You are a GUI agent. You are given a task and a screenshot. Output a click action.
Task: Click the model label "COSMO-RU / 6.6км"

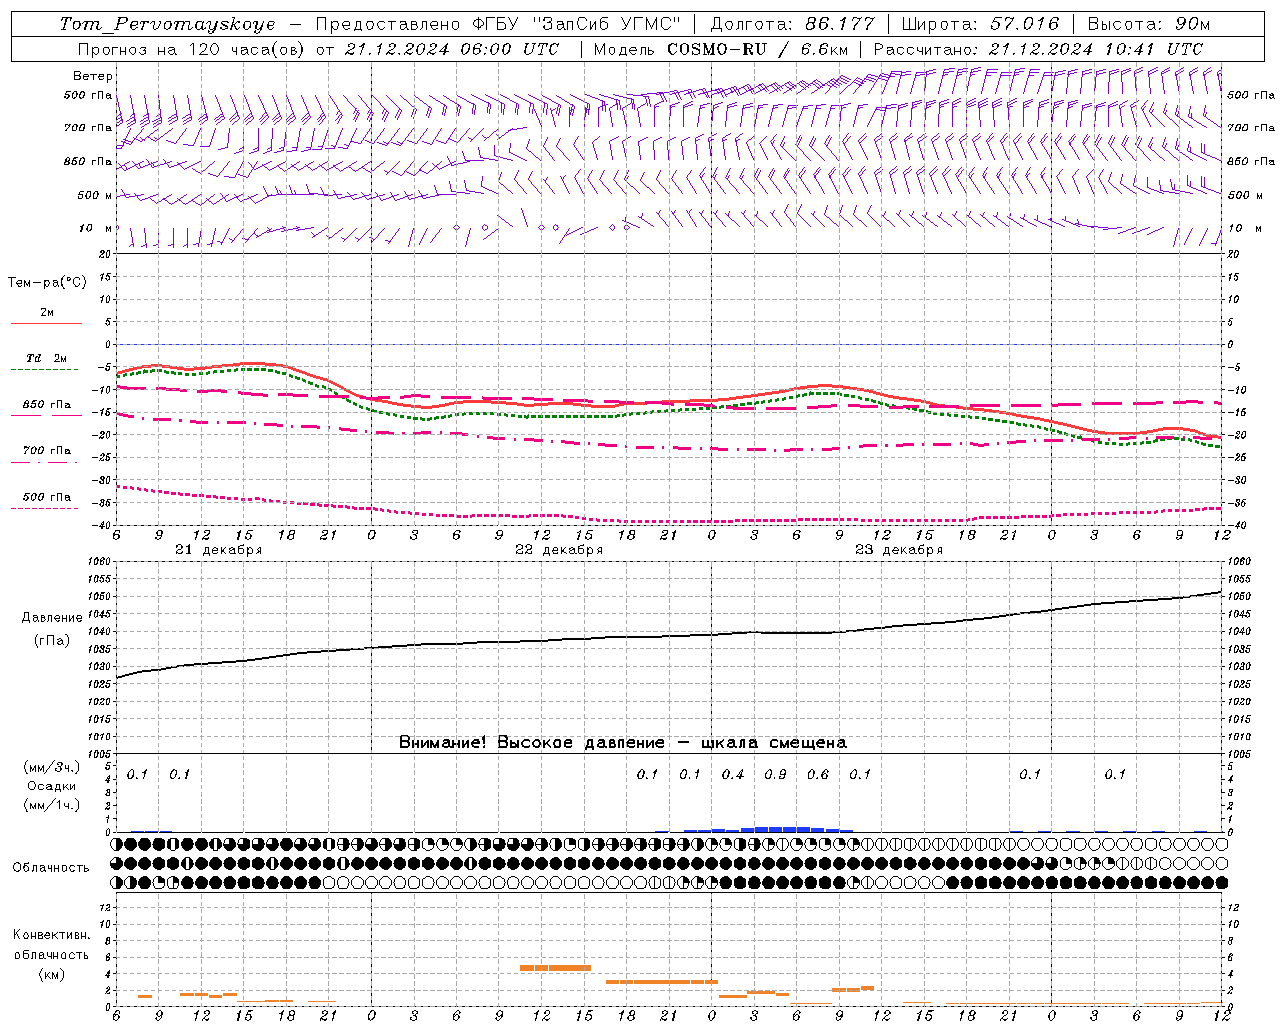click(757, 49)
